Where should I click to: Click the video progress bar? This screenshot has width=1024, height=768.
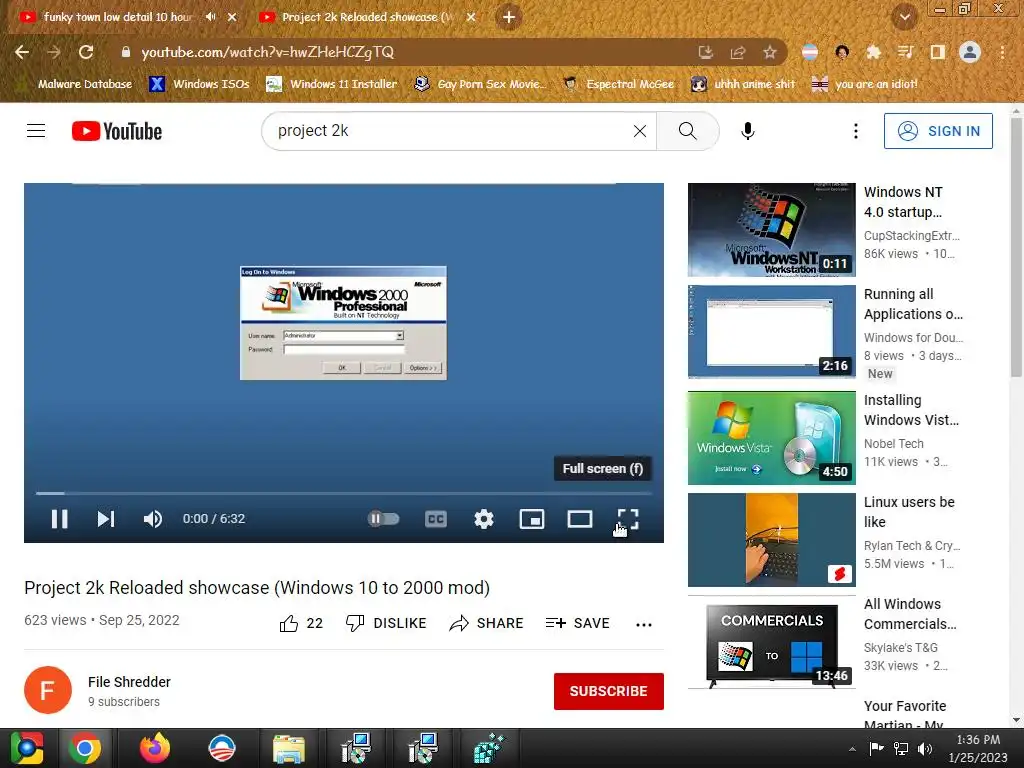pyautogui.click(x=344, y=494)
